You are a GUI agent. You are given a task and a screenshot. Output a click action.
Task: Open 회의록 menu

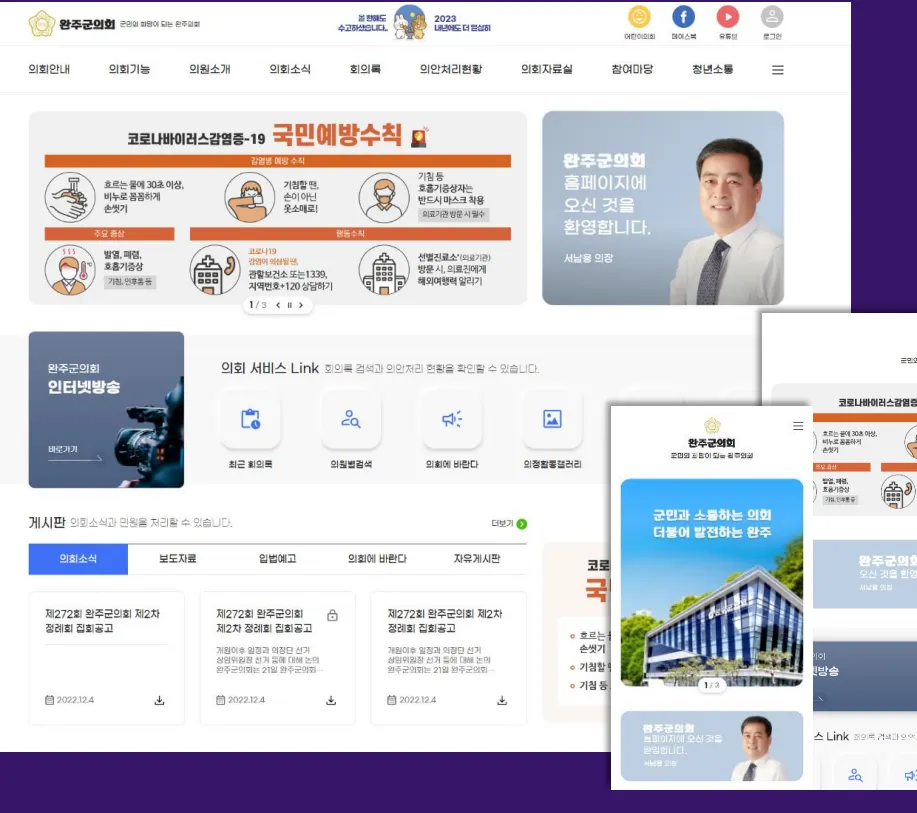click(365, 69)
